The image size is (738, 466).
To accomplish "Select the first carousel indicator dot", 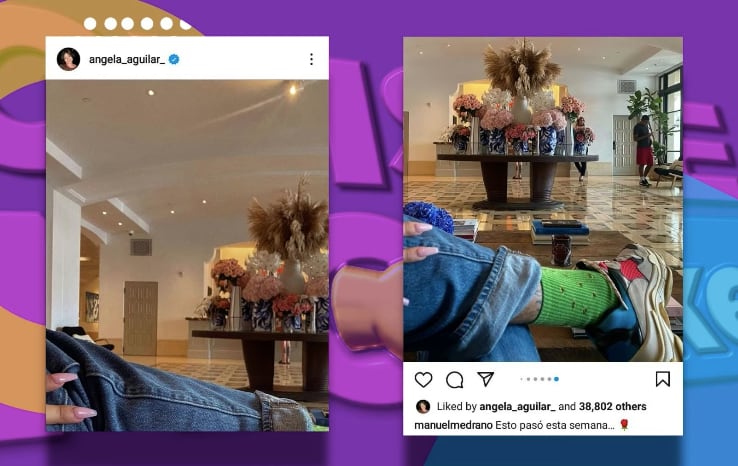I will tap(521, 379).
